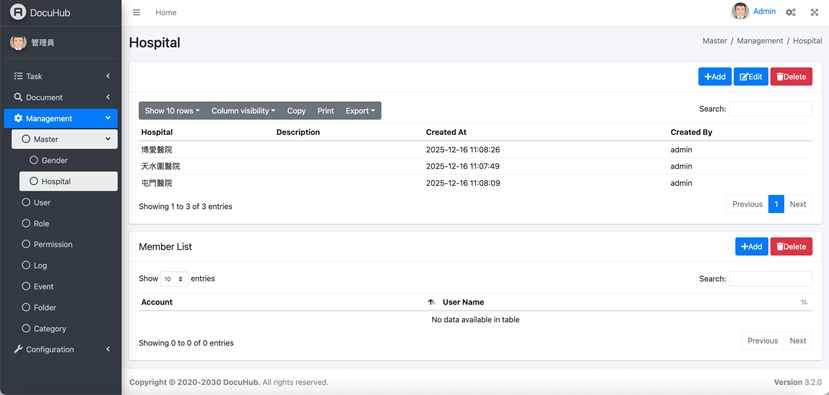
Task: Open the Export dropdown
Action: [x=360, y=111]
